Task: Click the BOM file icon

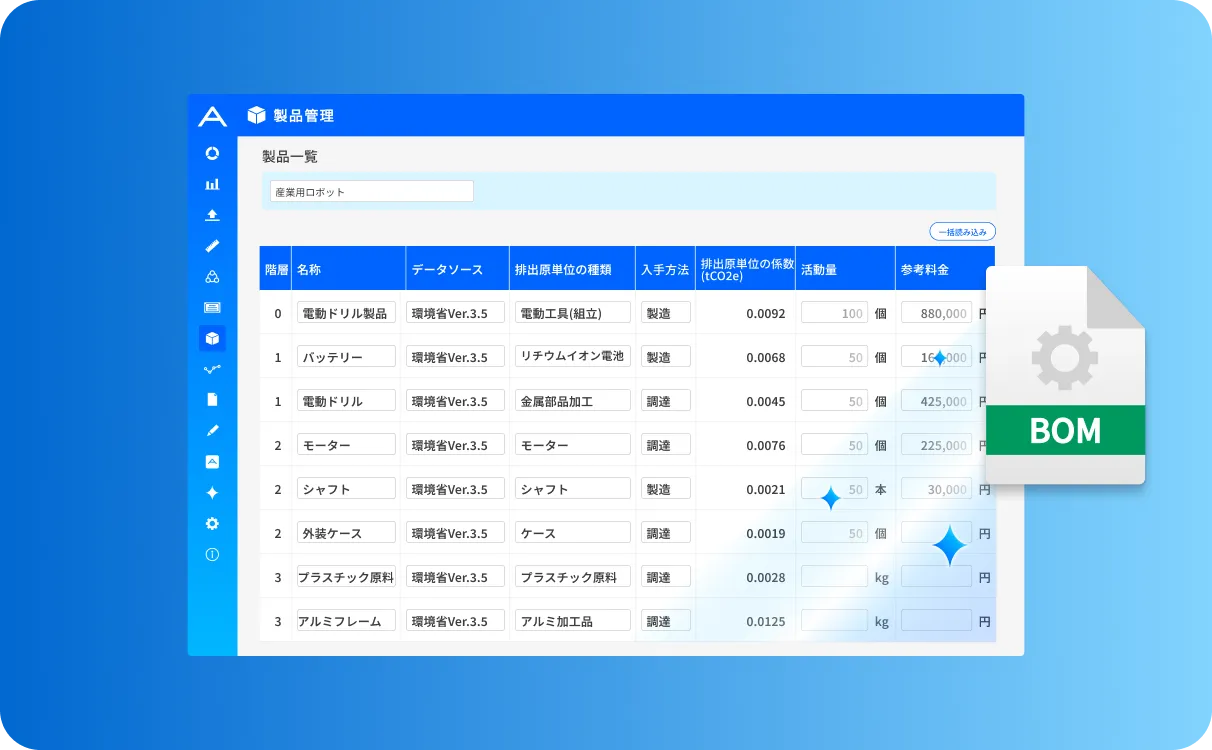Action: point(1065,375)
